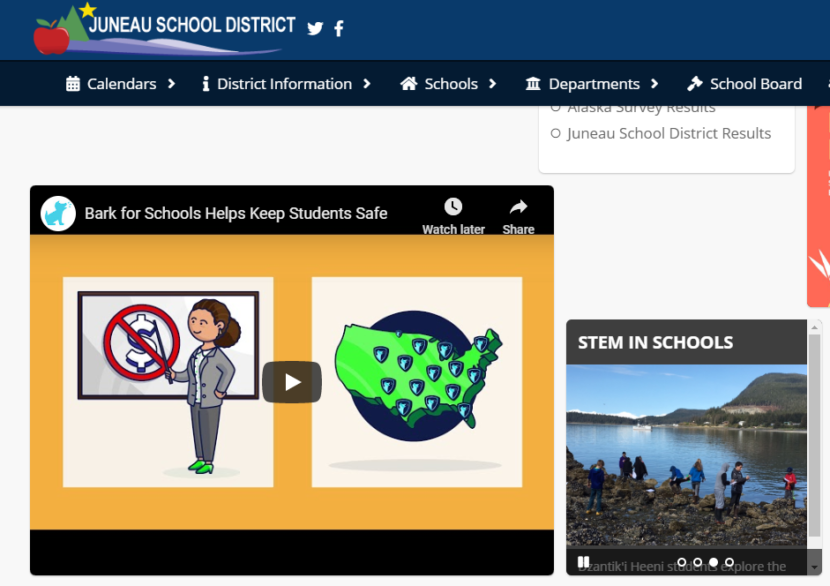Click the video channel avatar

(x=57, y=213)
